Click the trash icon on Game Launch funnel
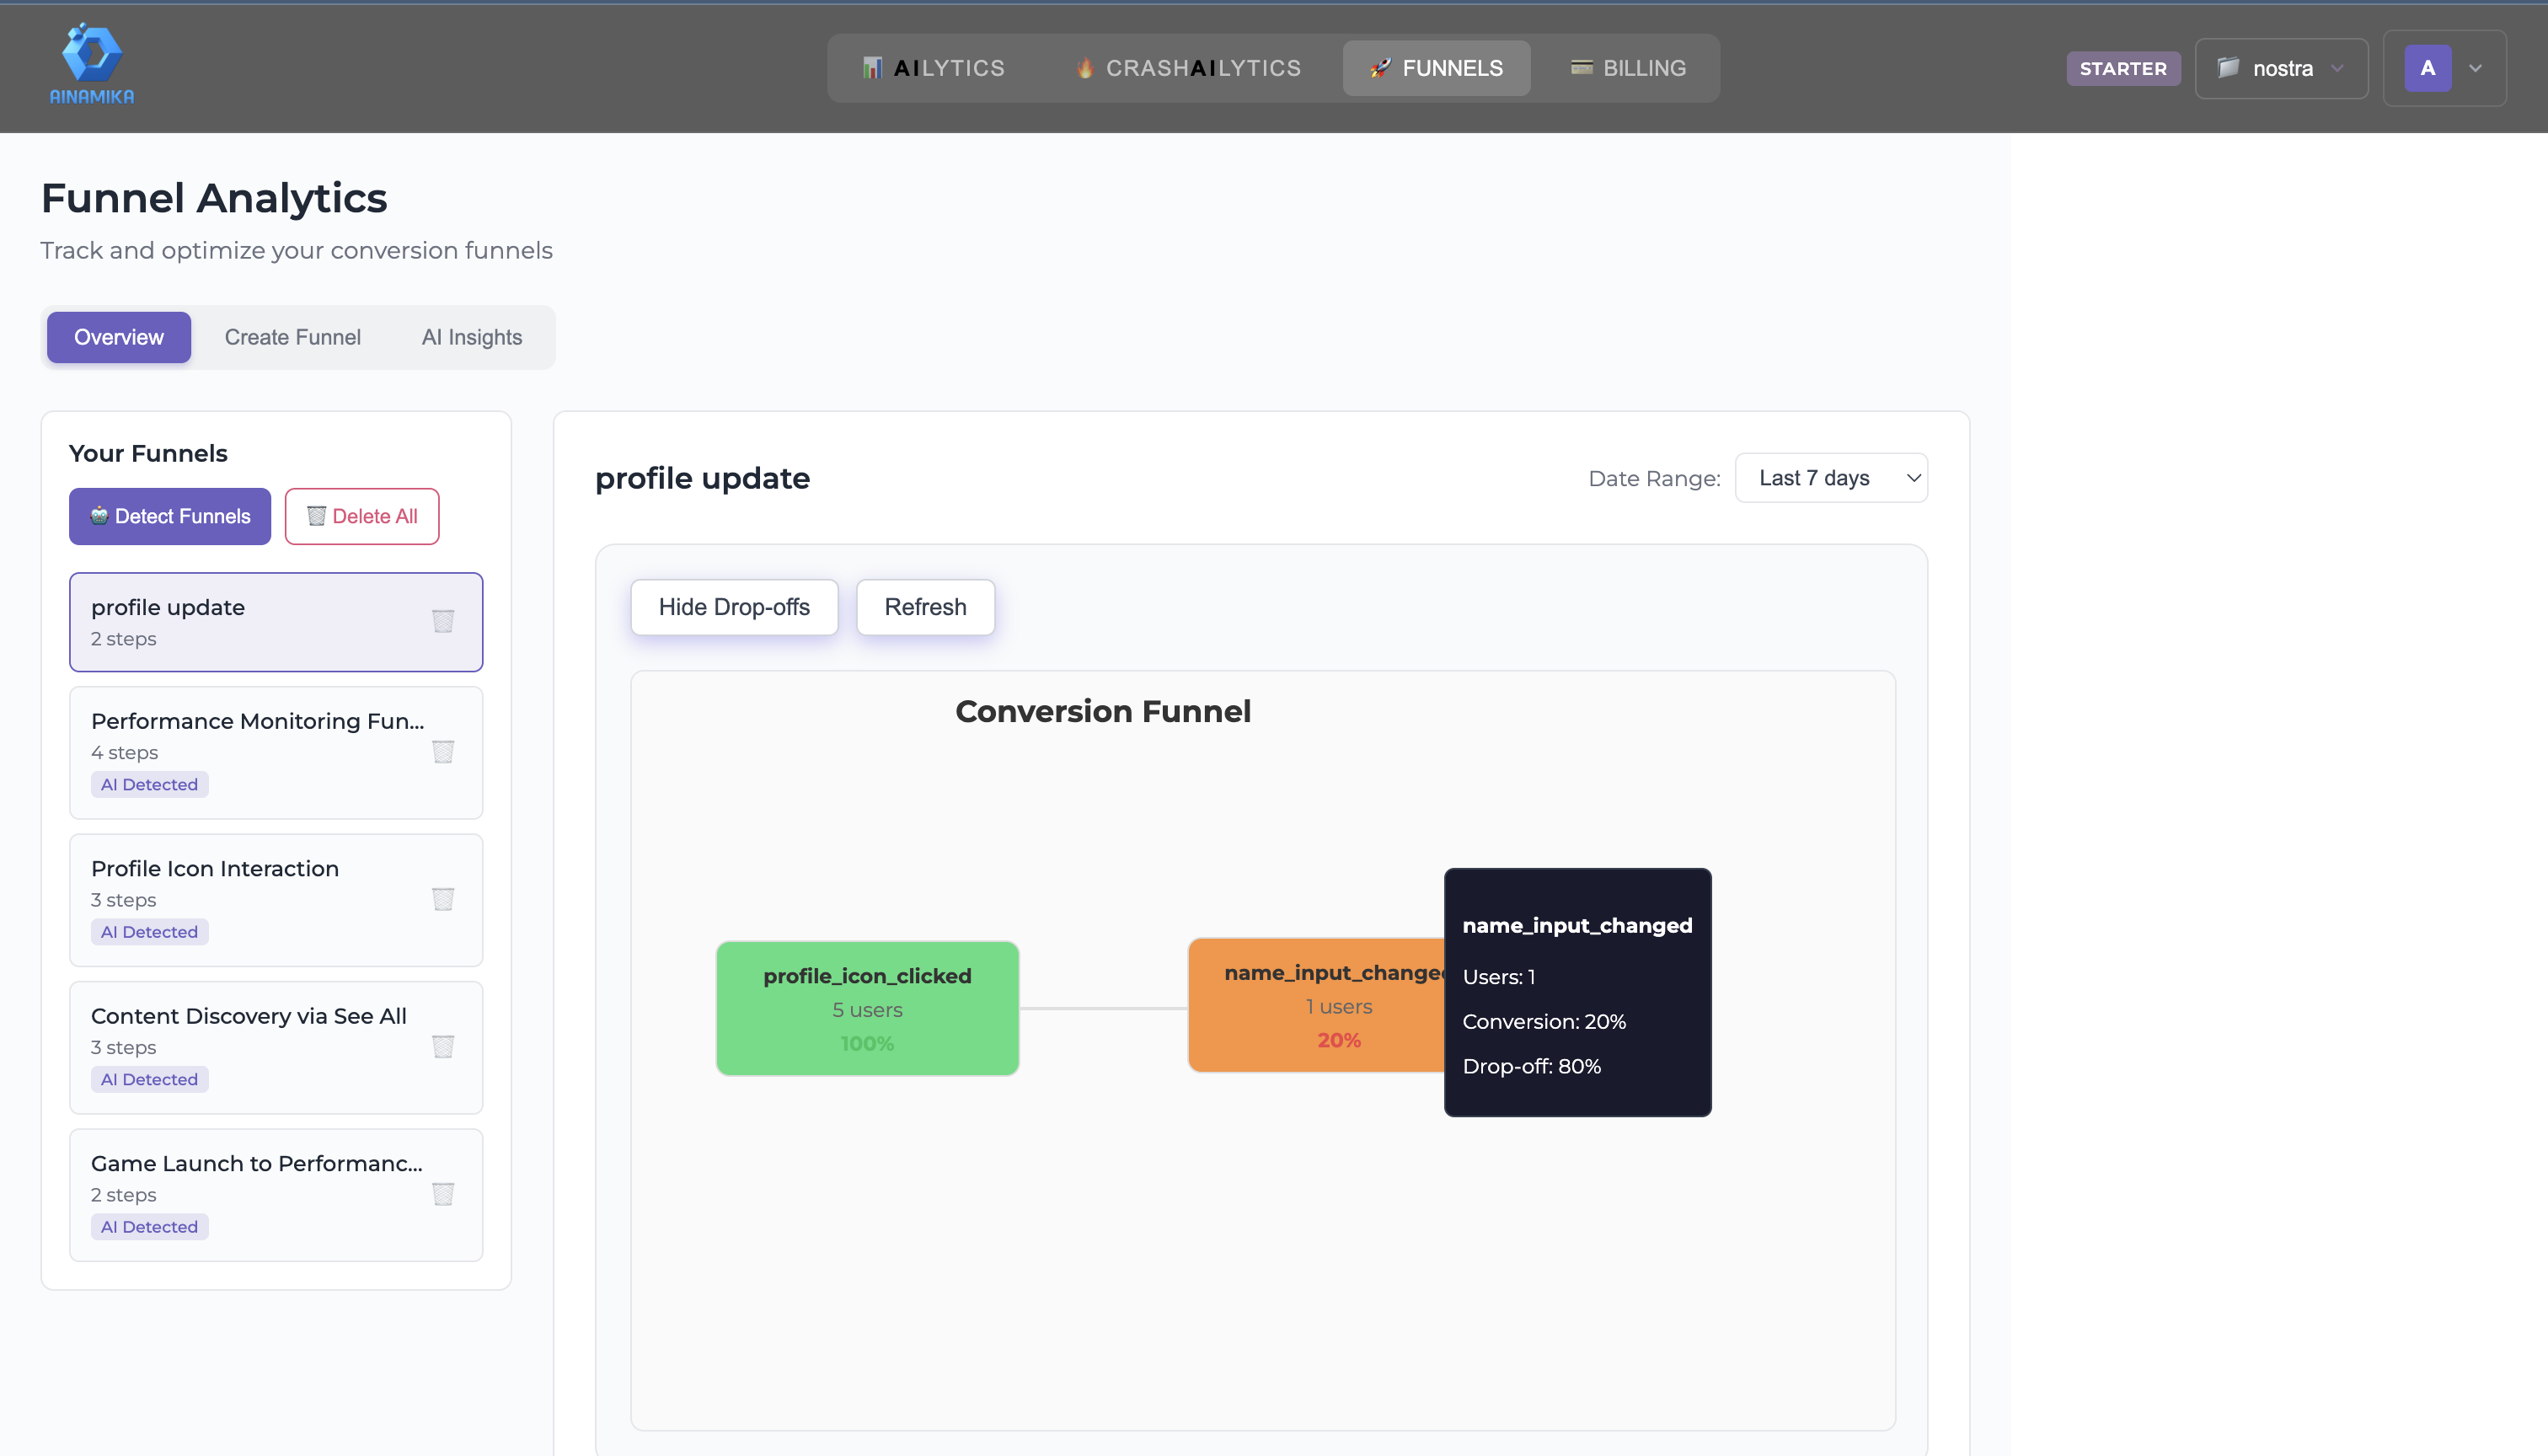The width and height of the screenshot is (2548, 1456). click(x=443, y=1194)
